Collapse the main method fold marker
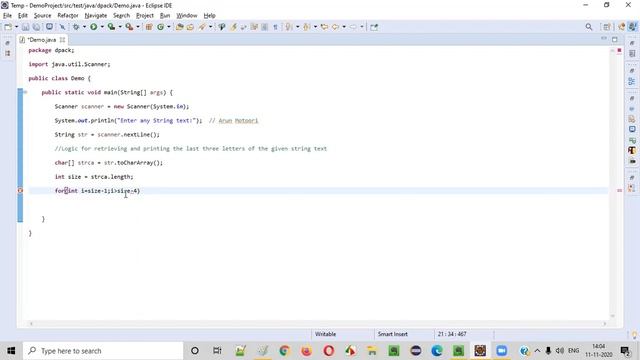 (25, 92)
